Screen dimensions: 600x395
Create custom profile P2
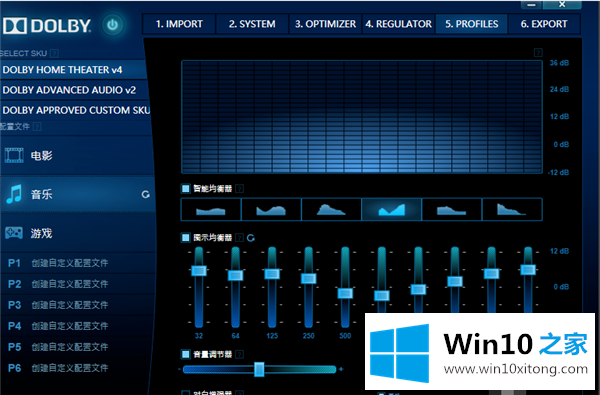pyautogui.click(x=77, y=284)
